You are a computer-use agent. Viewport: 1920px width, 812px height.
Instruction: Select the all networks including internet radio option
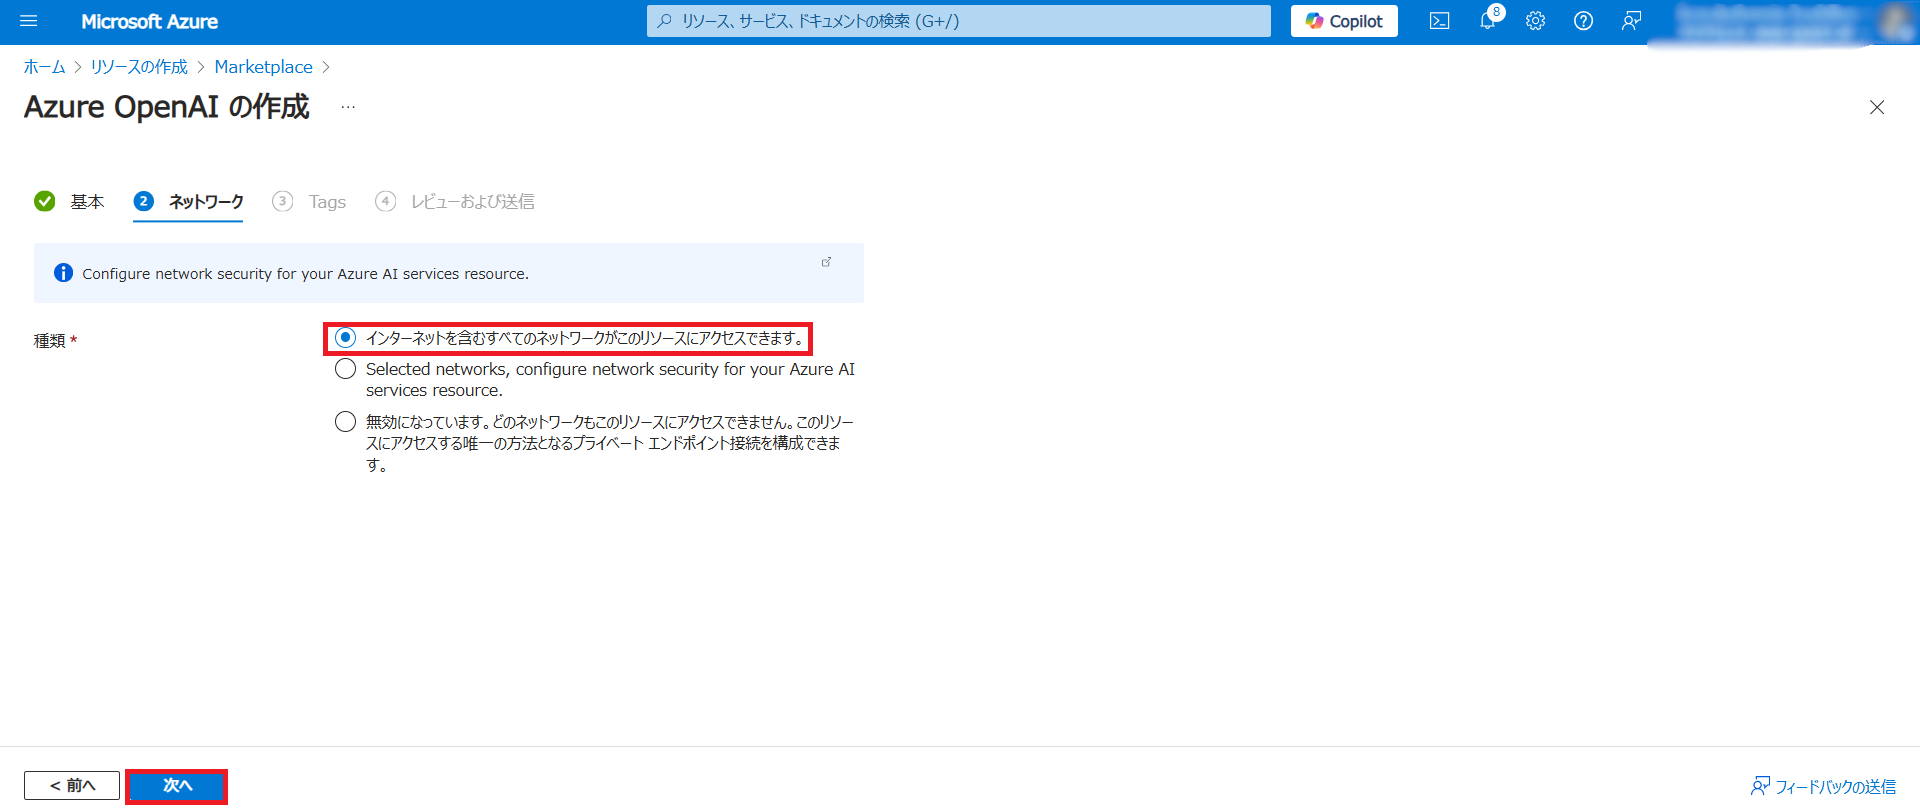pos(345,338)
